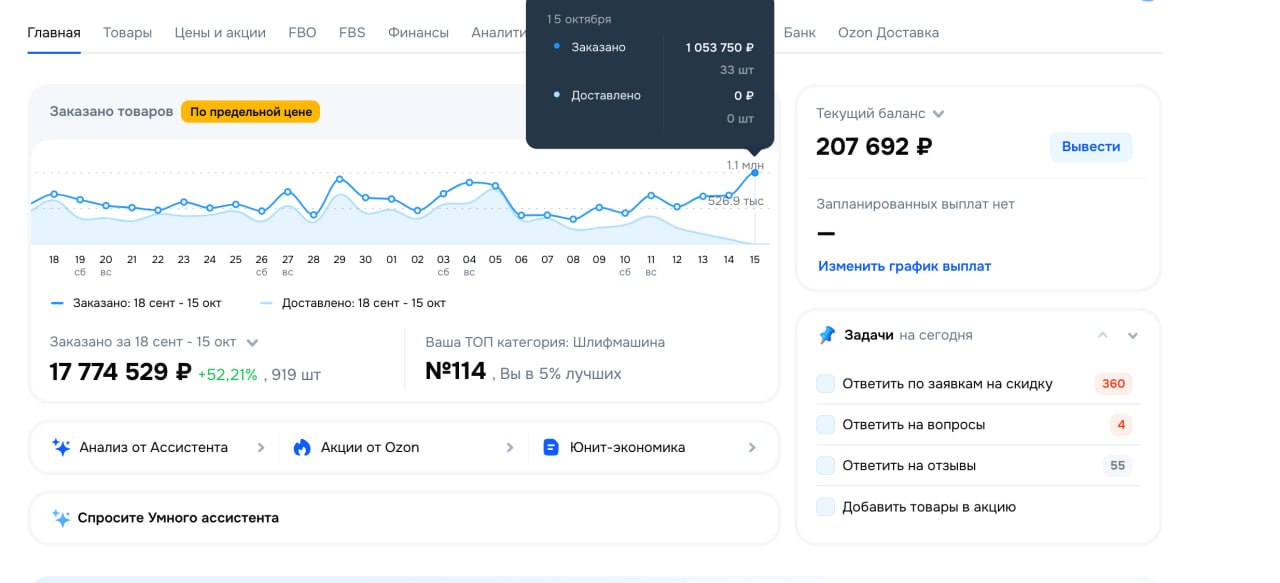The height and width of the screenshot is (583, 1280).
Task: Open Анализ от Ассистента
Action: [x=154, y=447]
